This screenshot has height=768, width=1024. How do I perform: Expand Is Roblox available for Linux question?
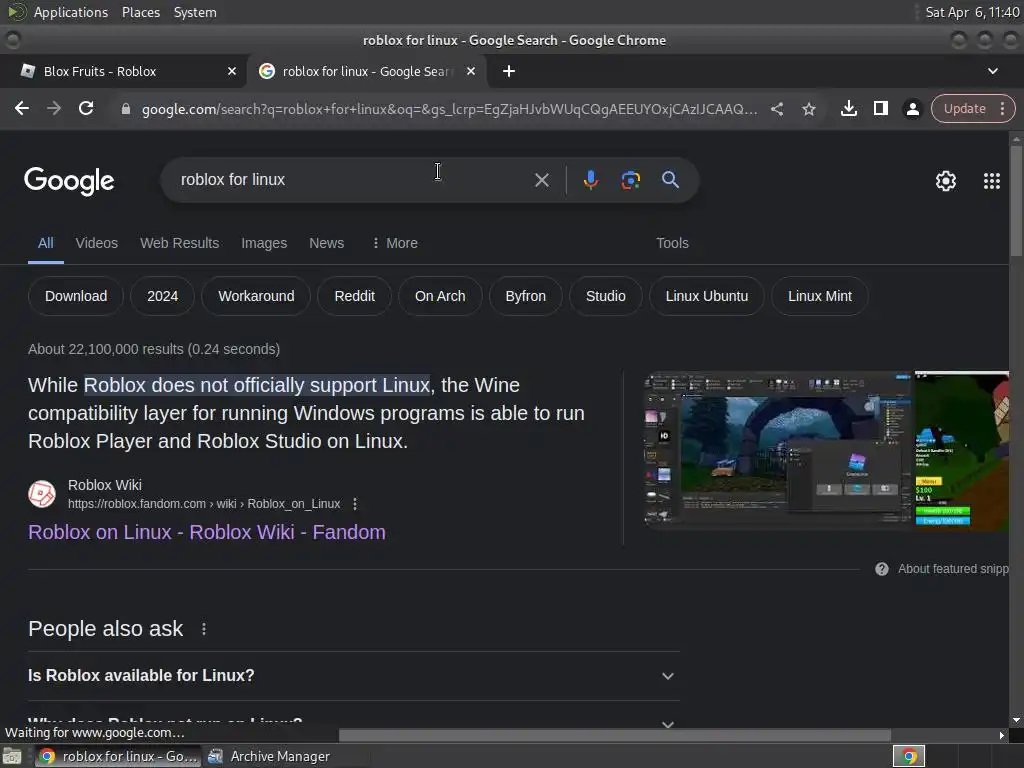(353, 676)
